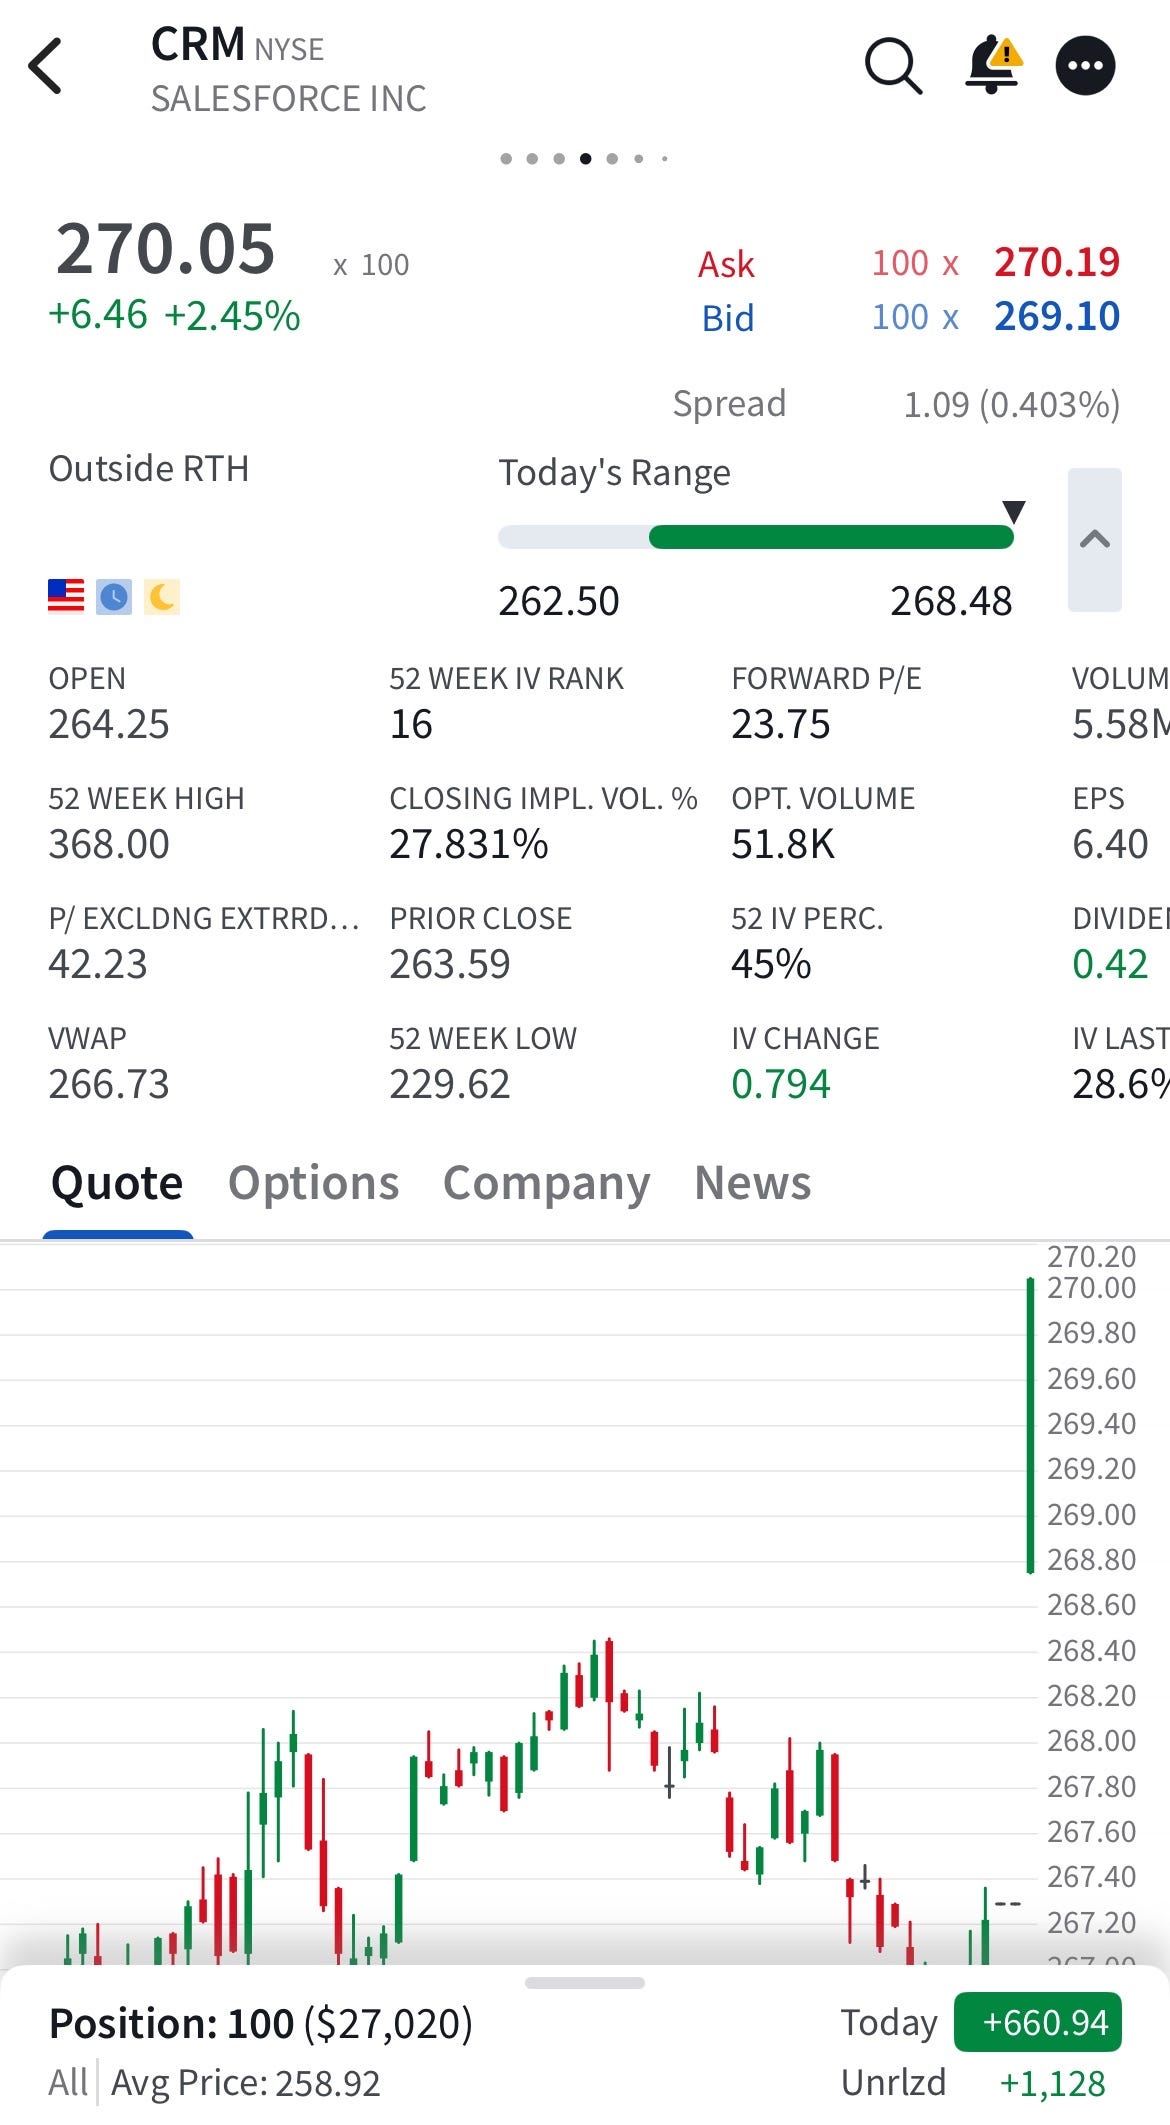Tap the FORWARD P/E value 23.75

pos(781,724)
